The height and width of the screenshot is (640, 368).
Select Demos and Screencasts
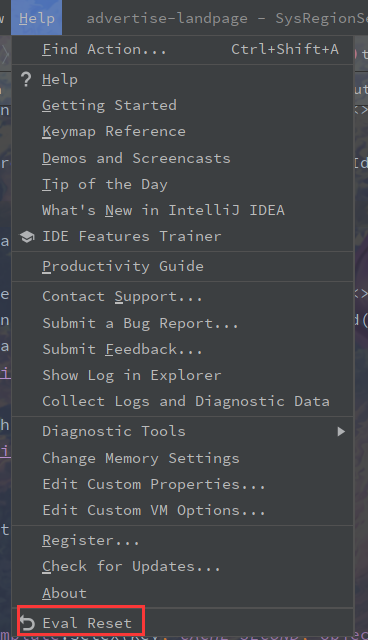coord(182,158)
